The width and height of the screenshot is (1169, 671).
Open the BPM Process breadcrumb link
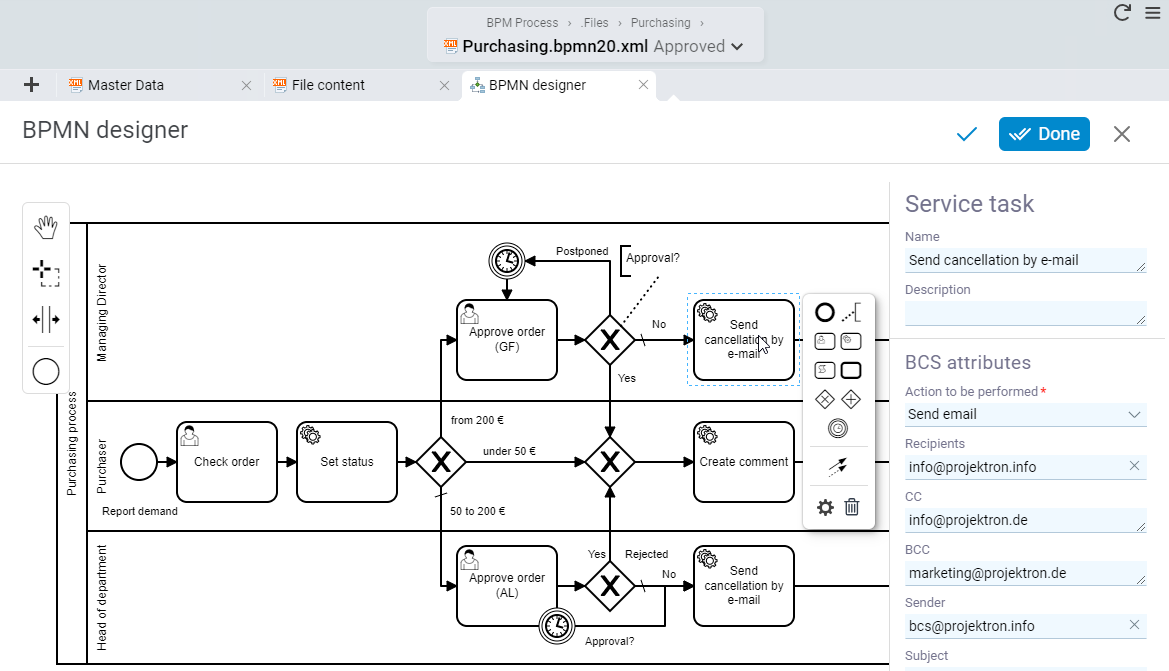click(522, 23)
